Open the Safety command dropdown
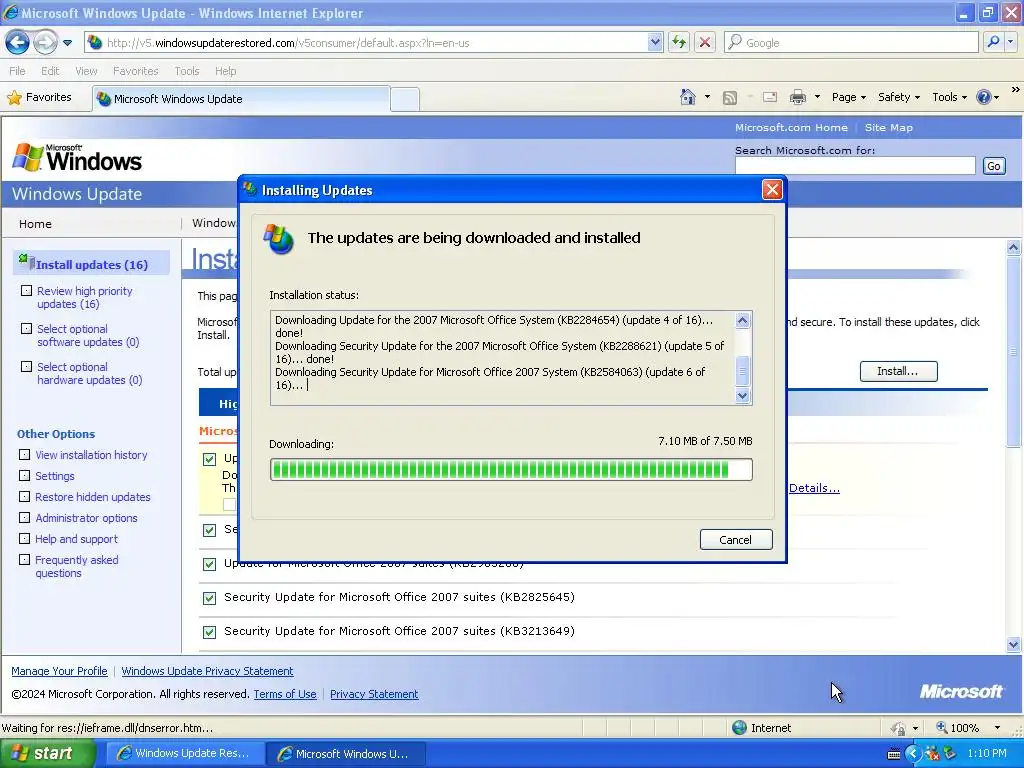Viewport: 1024px width, 768px height. [x=899, y=97]
